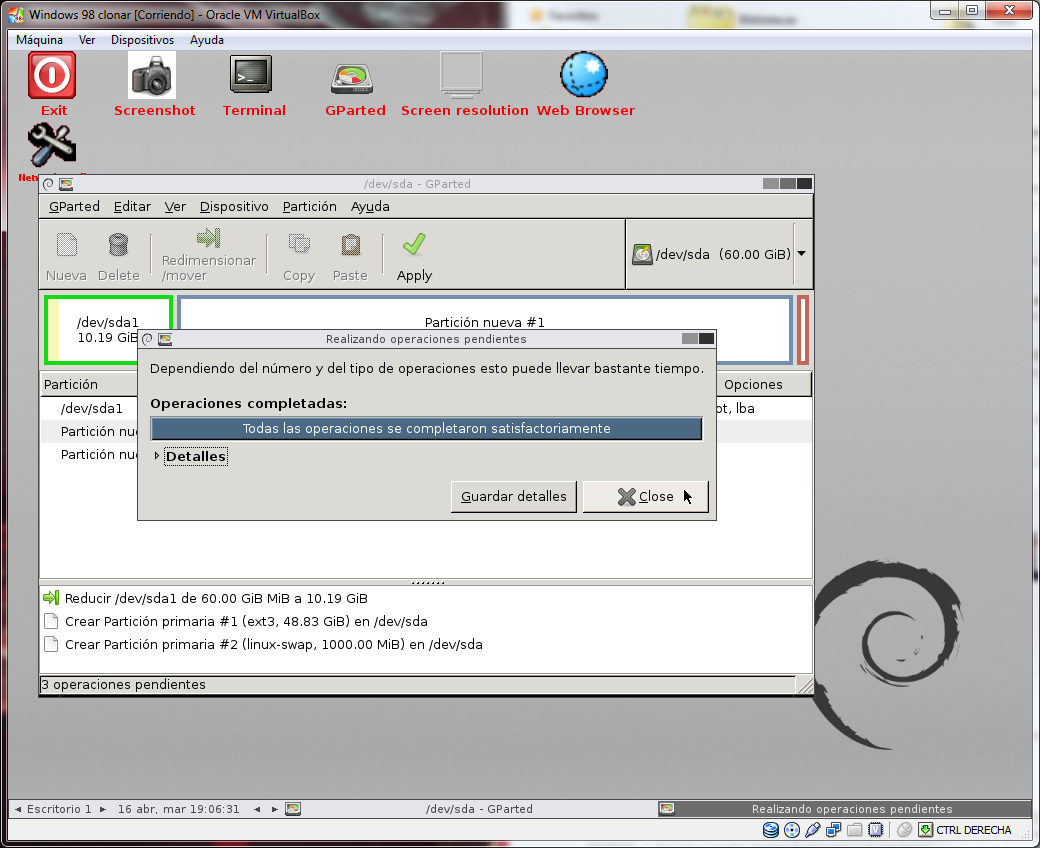This screenshot has height=848, width=1040.
Task: Open VirtualBox Ver menu
Action: [x=87, y=40]
